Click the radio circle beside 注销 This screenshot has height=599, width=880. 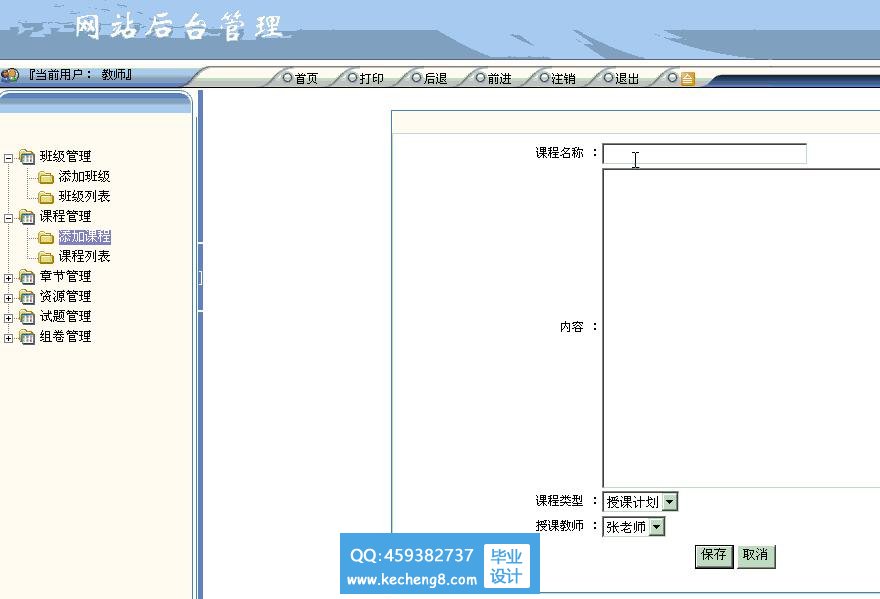(544, 77)
